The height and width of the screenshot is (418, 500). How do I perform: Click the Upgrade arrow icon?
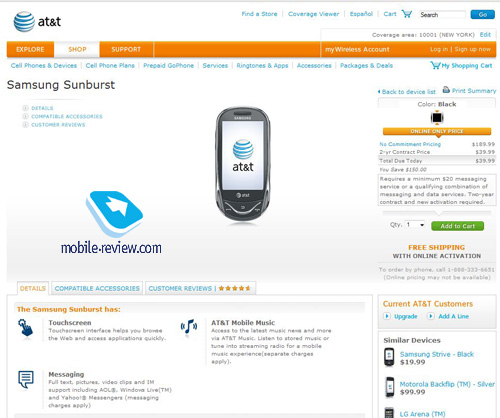coord(387,316)
